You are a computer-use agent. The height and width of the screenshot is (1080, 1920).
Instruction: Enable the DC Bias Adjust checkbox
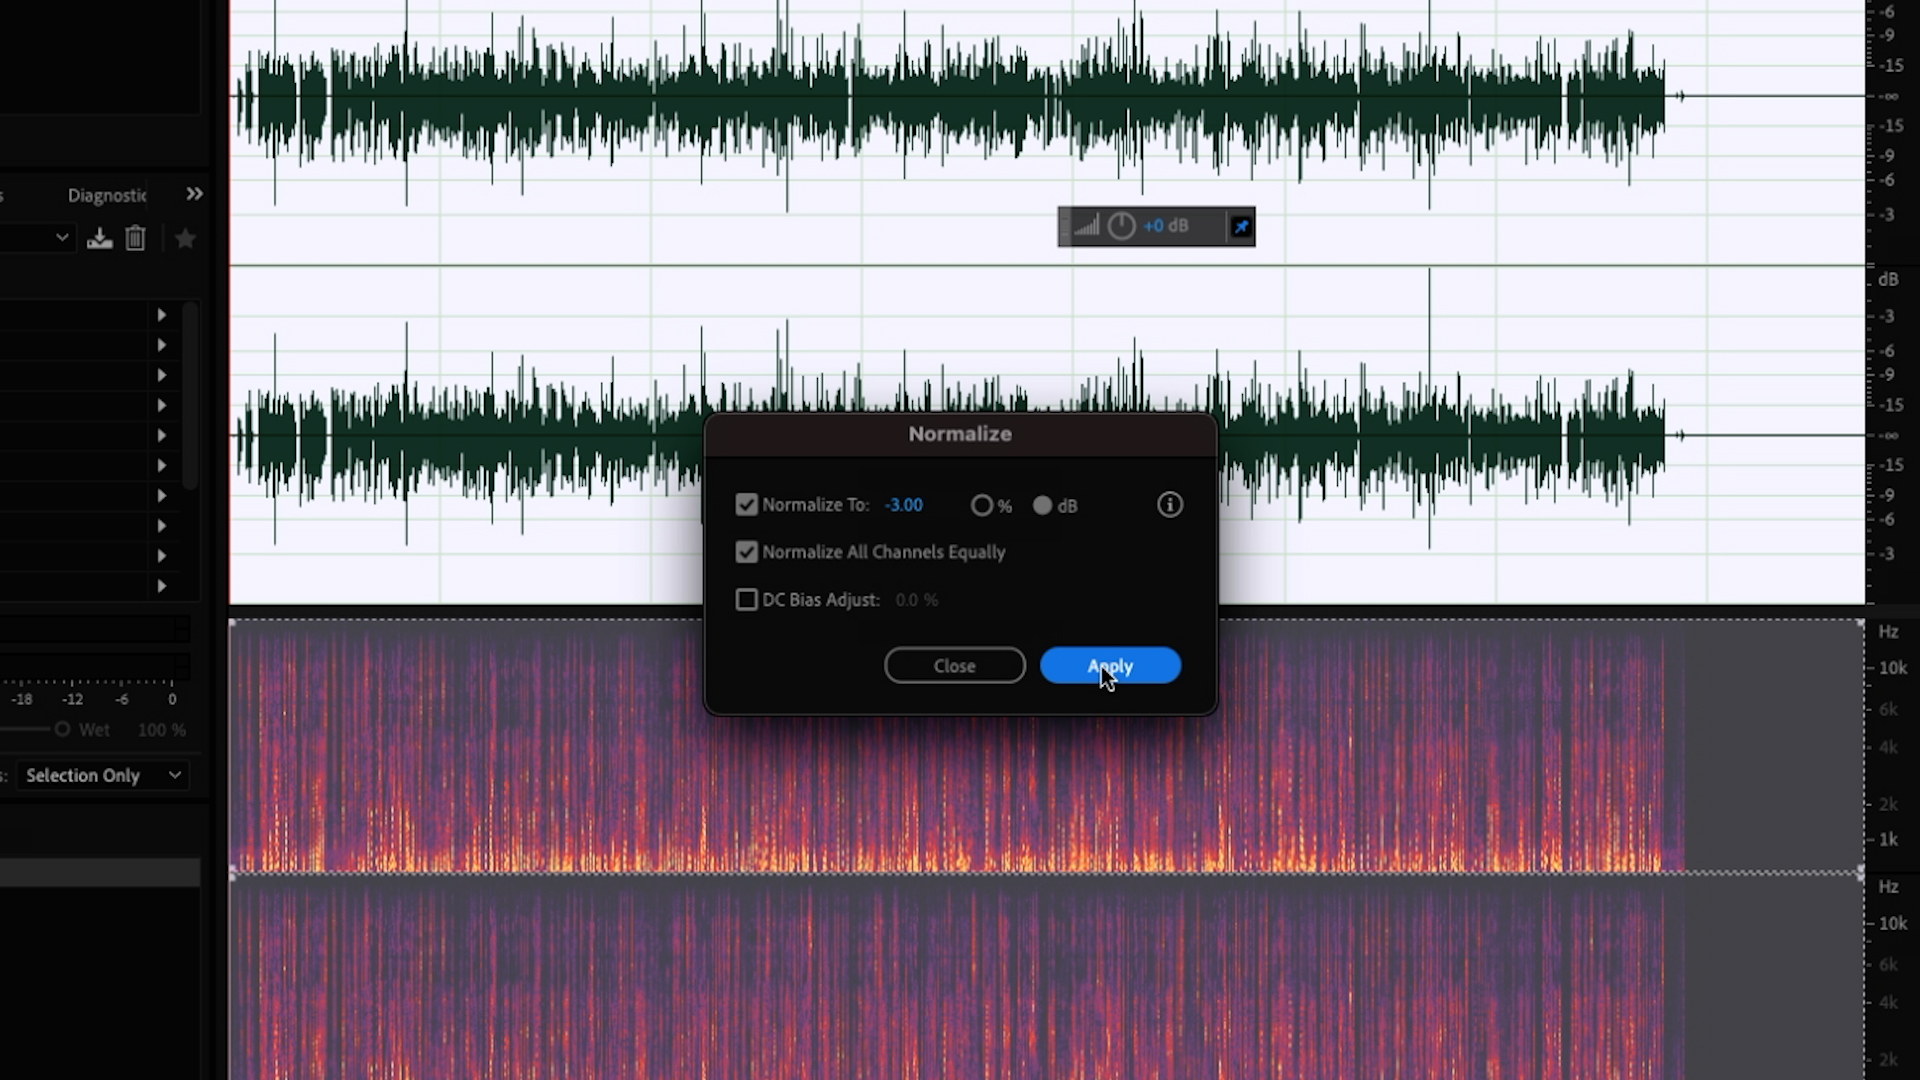coord(746,600)
